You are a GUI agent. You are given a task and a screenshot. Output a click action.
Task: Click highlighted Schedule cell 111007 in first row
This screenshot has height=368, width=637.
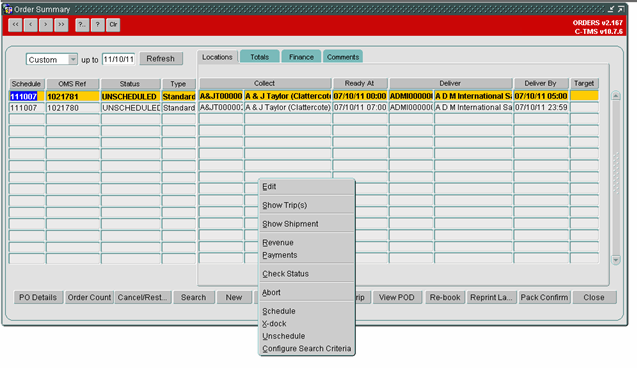[x=27, y=96]
